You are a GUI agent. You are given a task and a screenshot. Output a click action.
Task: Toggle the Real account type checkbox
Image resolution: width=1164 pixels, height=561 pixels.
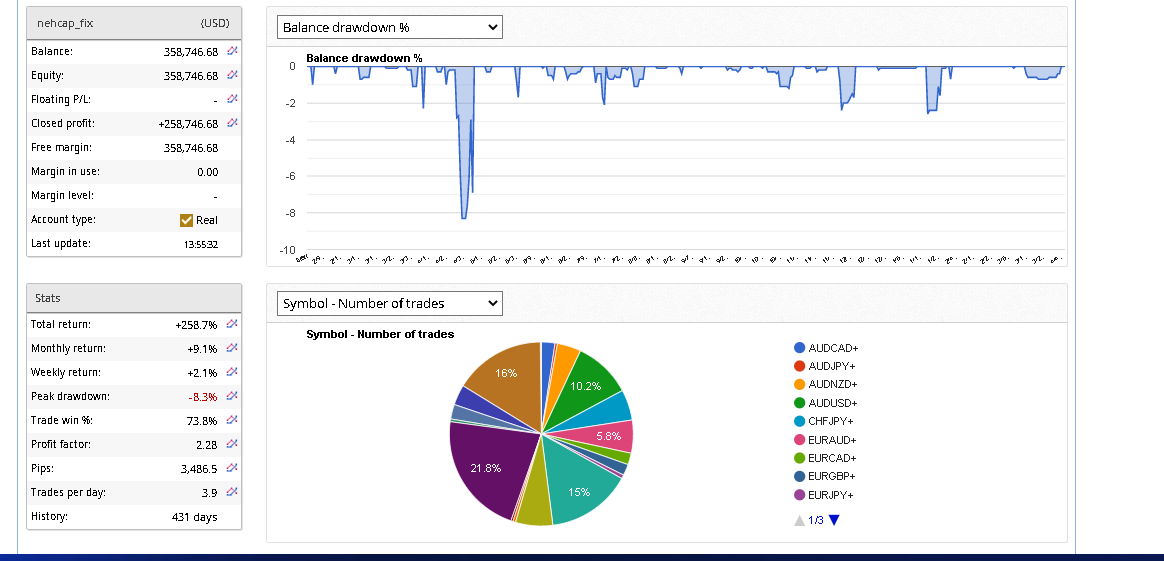(x=186, y=220)
